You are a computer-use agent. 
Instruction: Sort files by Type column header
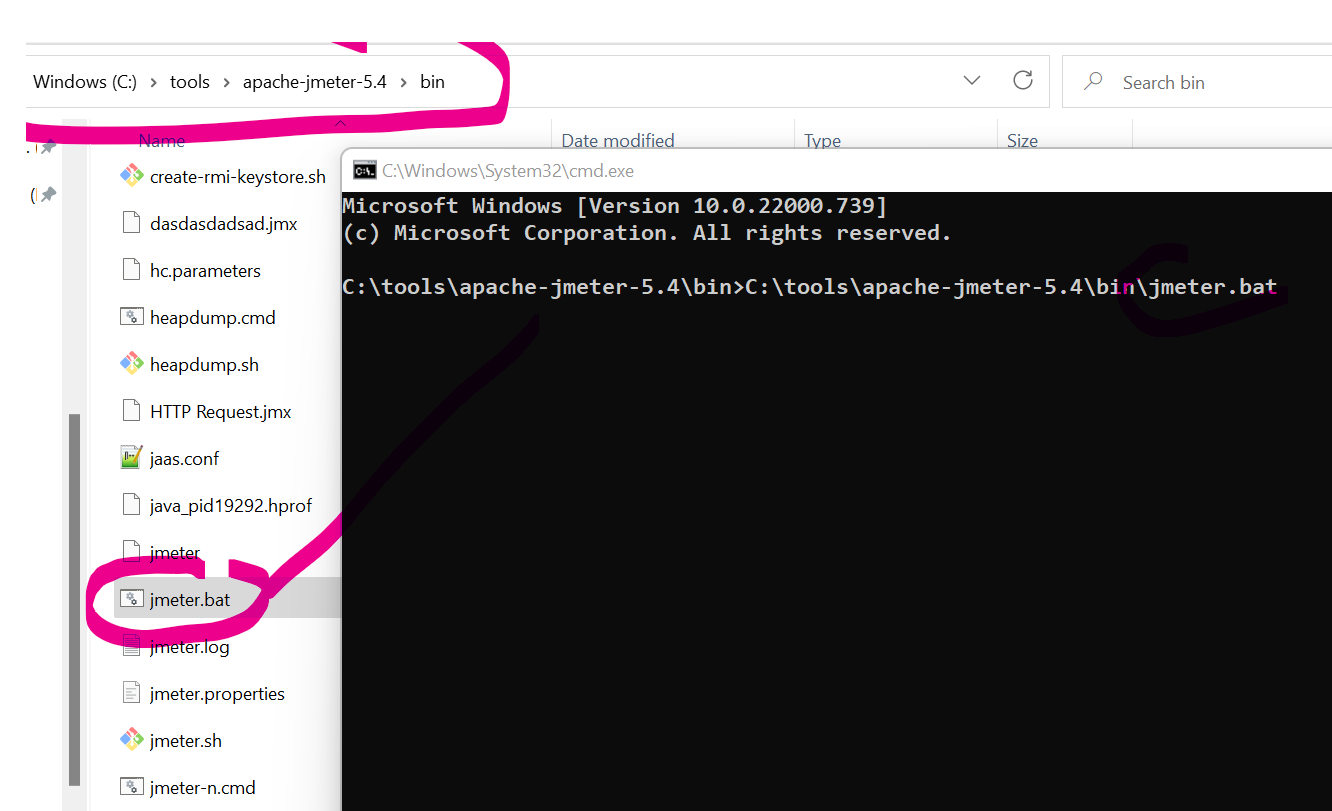click(x=822, y=141)
